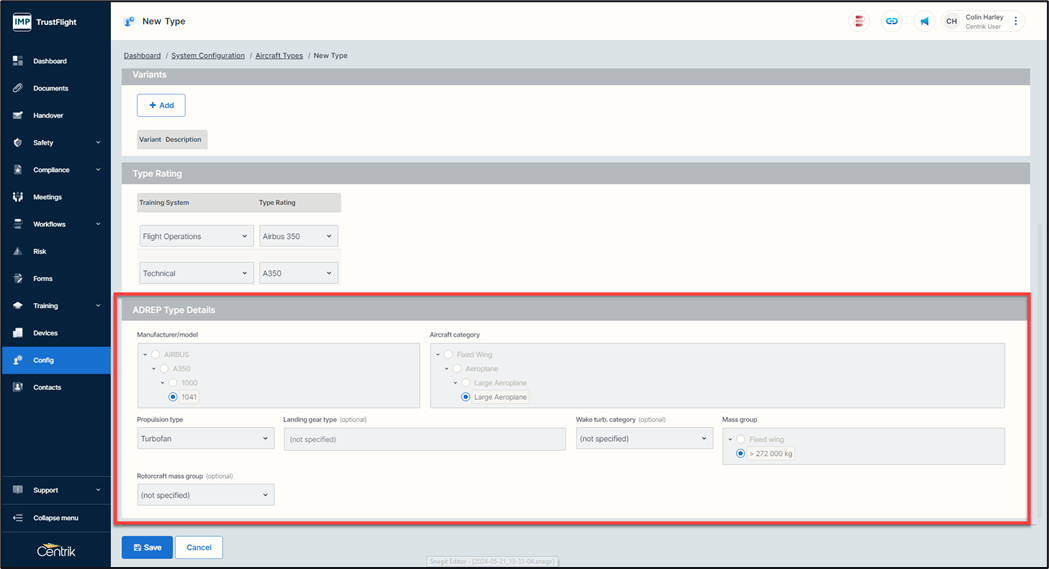Click the Landing gear type field

coord(424,438)
